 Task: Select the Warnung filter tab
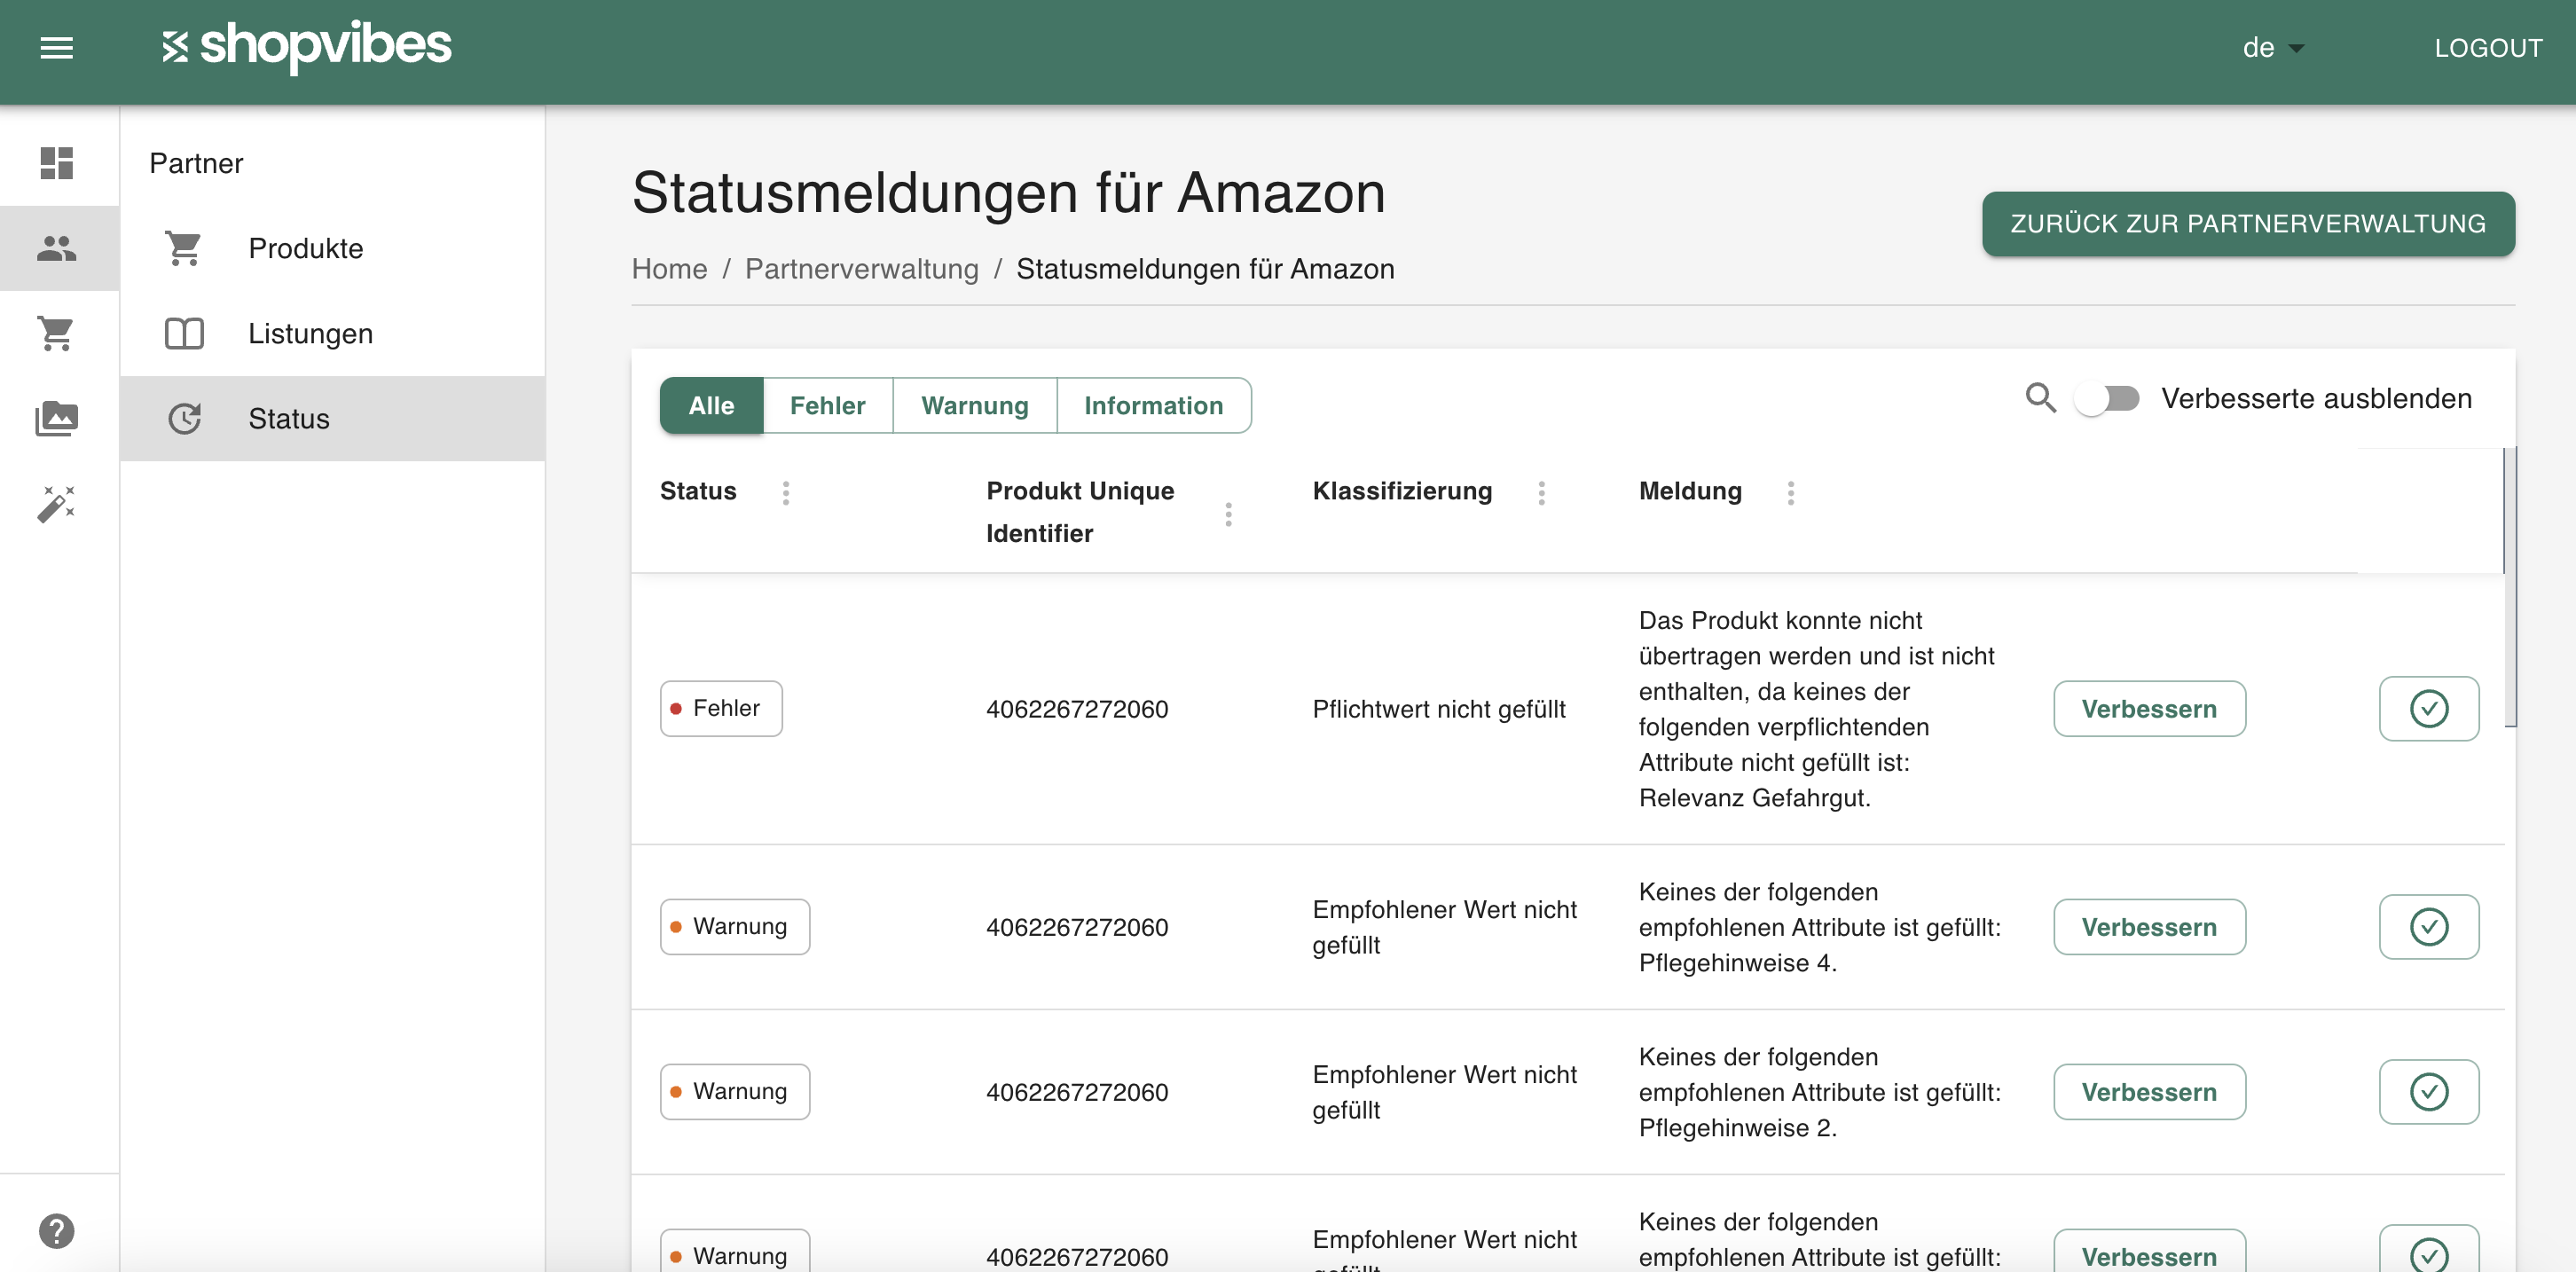point(975,405)
